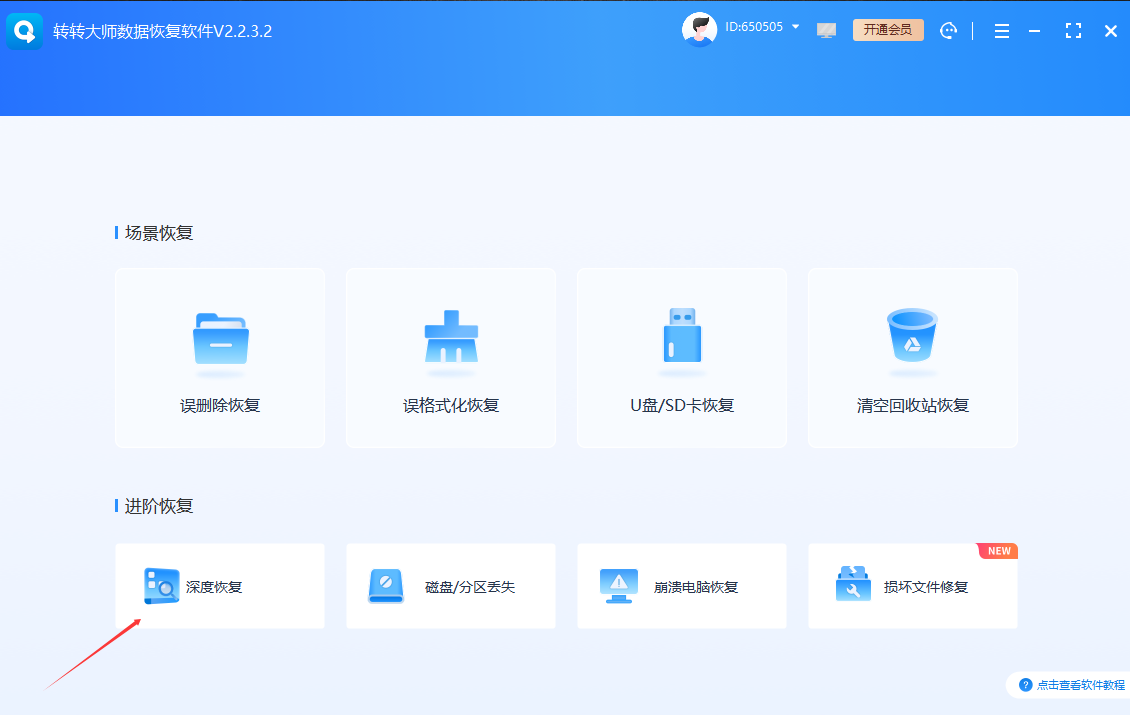
Task: Open the hamburger menu in the title bar
Action: 1001,31
